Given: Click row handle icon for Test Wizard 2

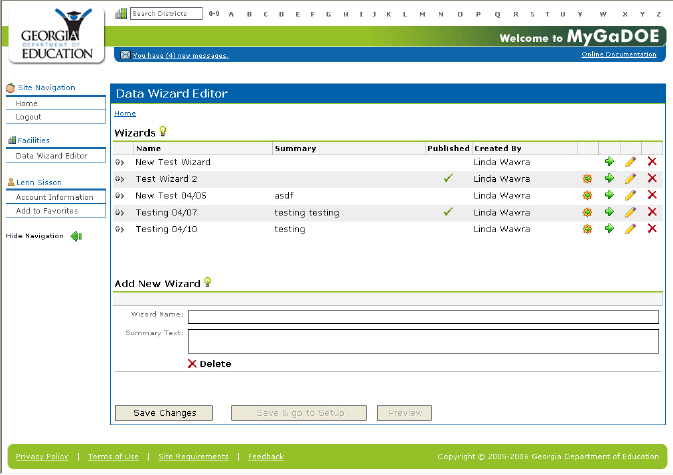Looking at the screenshot, I should pos(119,179).
